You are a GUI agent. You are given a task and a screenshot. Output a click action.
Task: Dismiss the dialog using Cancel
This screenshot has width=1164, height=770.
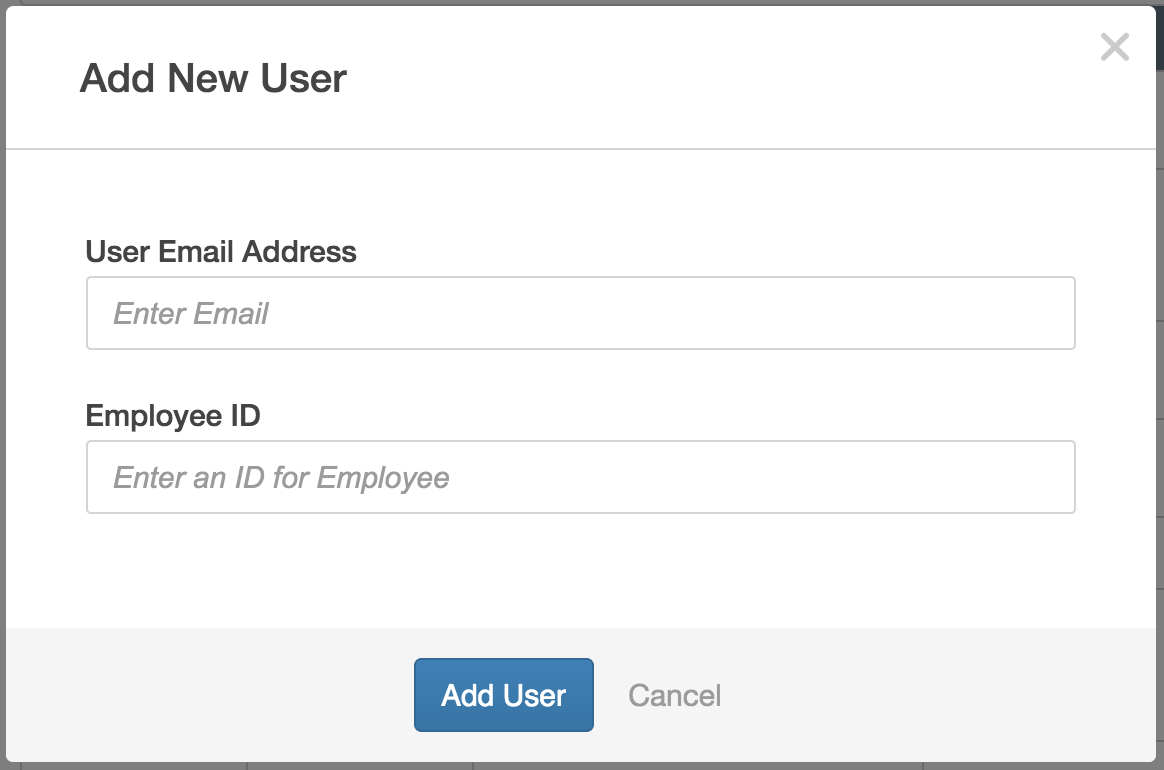(x=675, y=695)
